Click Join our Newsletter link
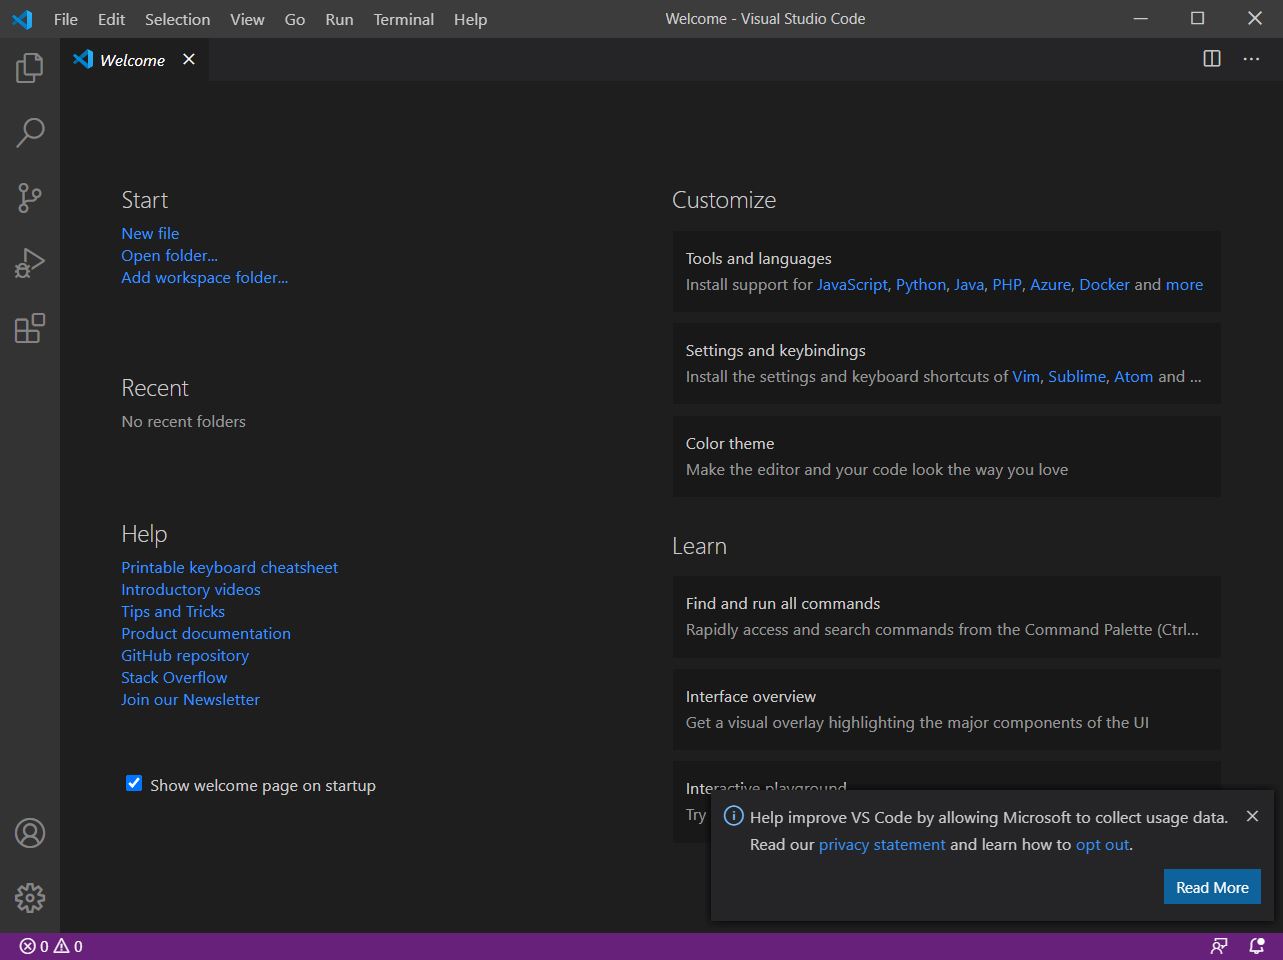Viewport: 1283px width, 960px height. (190, 699)
